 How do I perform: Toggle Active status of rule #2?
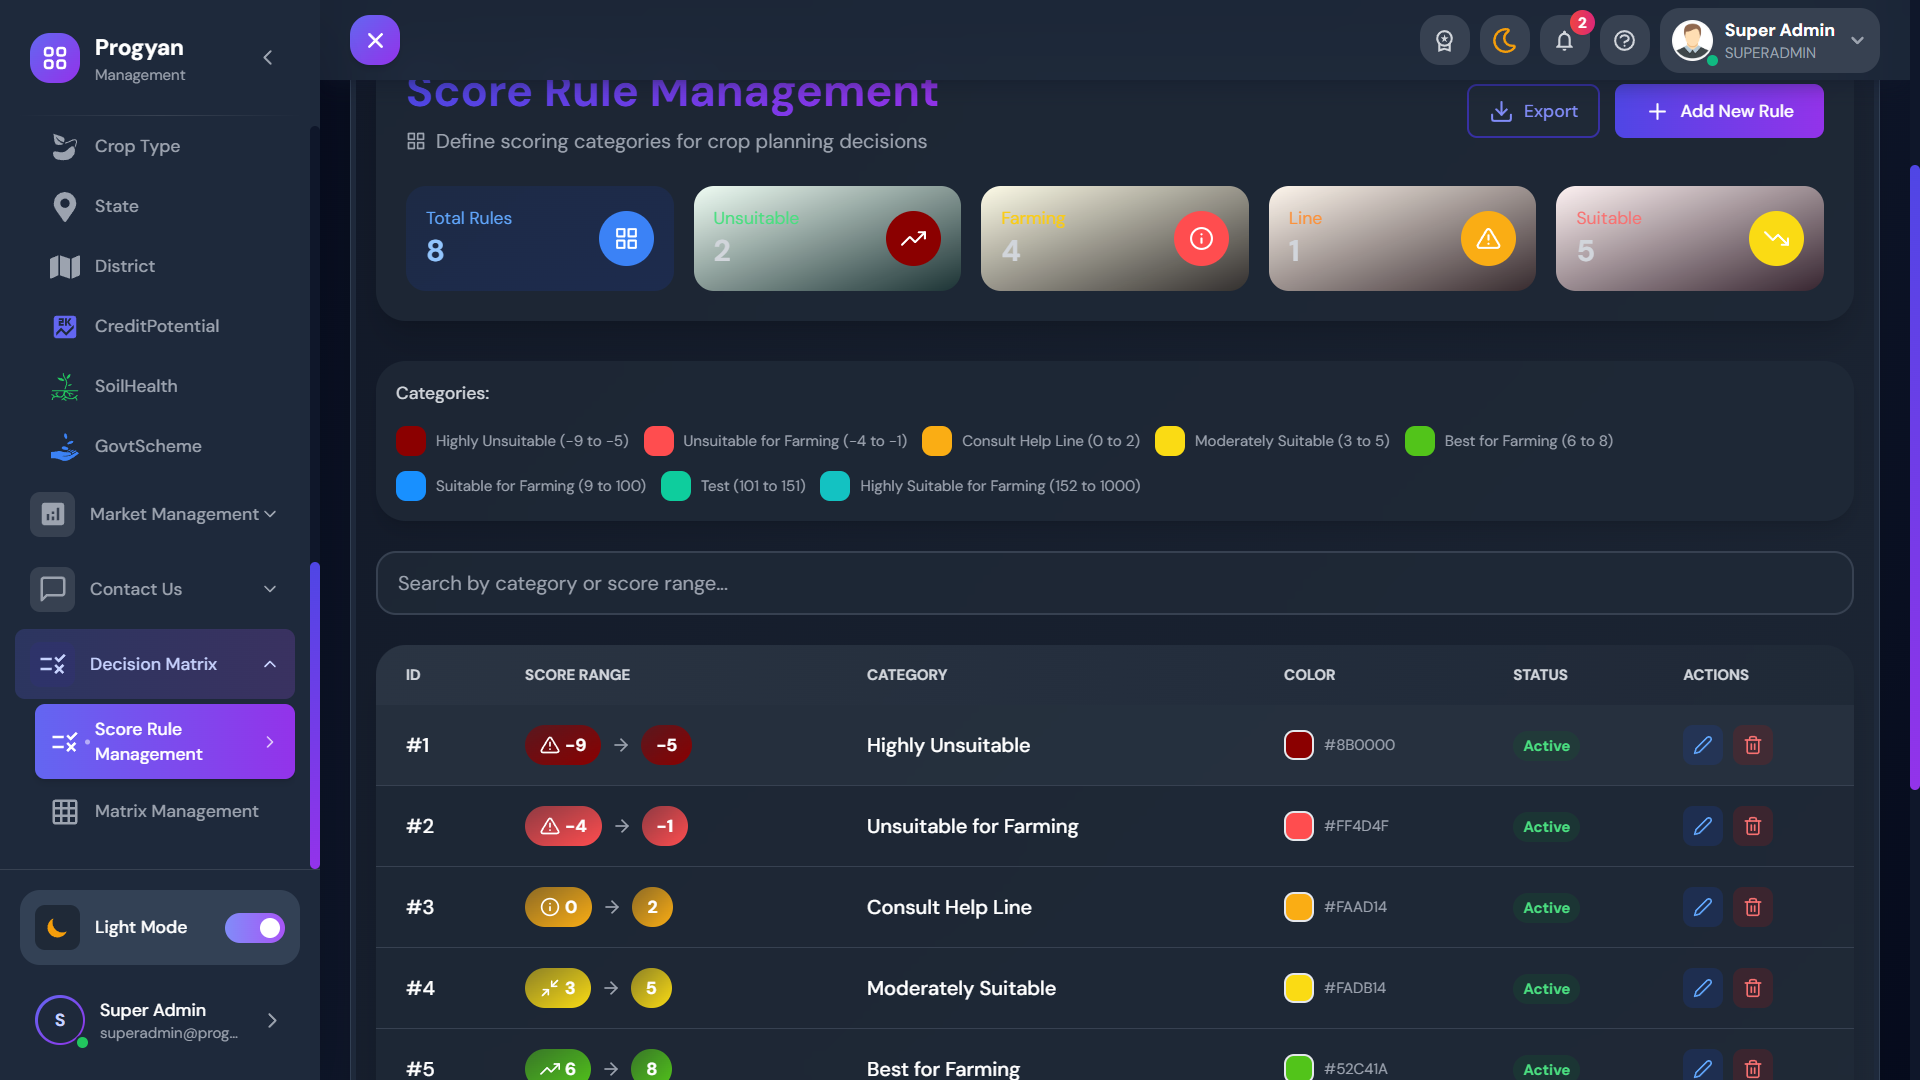(1546, 827)
